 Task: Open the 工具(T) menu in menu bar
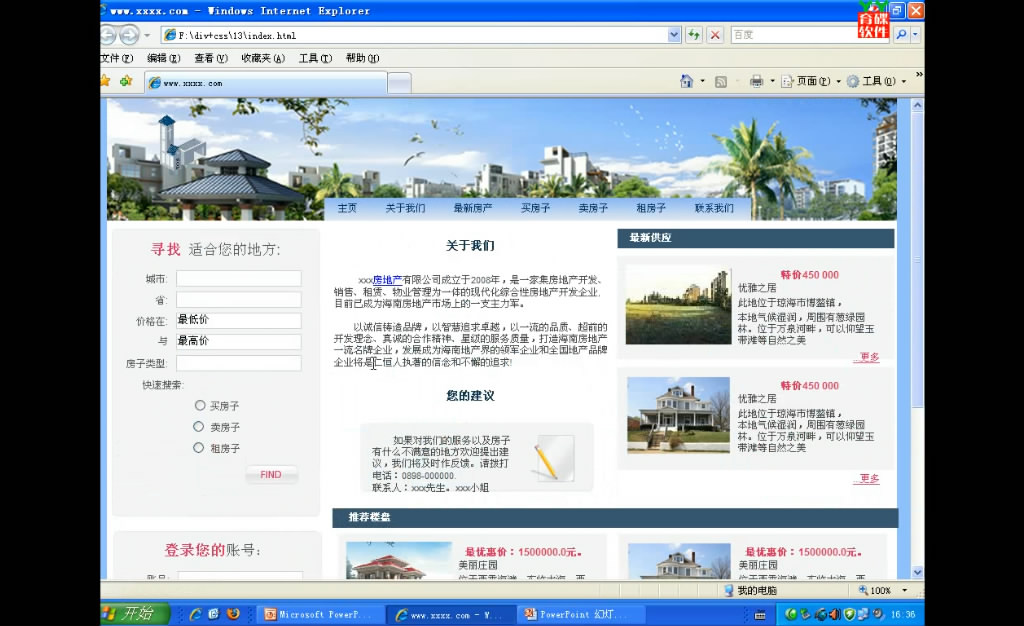point(315,58)
